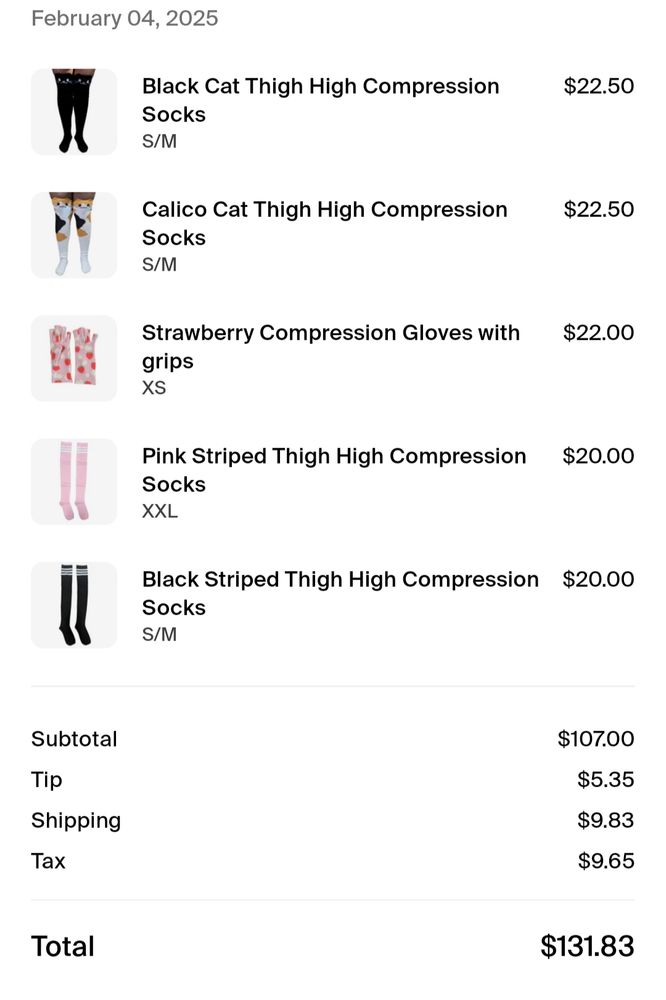Screen dimensions: 666x1000
Task: Click the XS size label for gloves
Action: (x=151, y=388)
